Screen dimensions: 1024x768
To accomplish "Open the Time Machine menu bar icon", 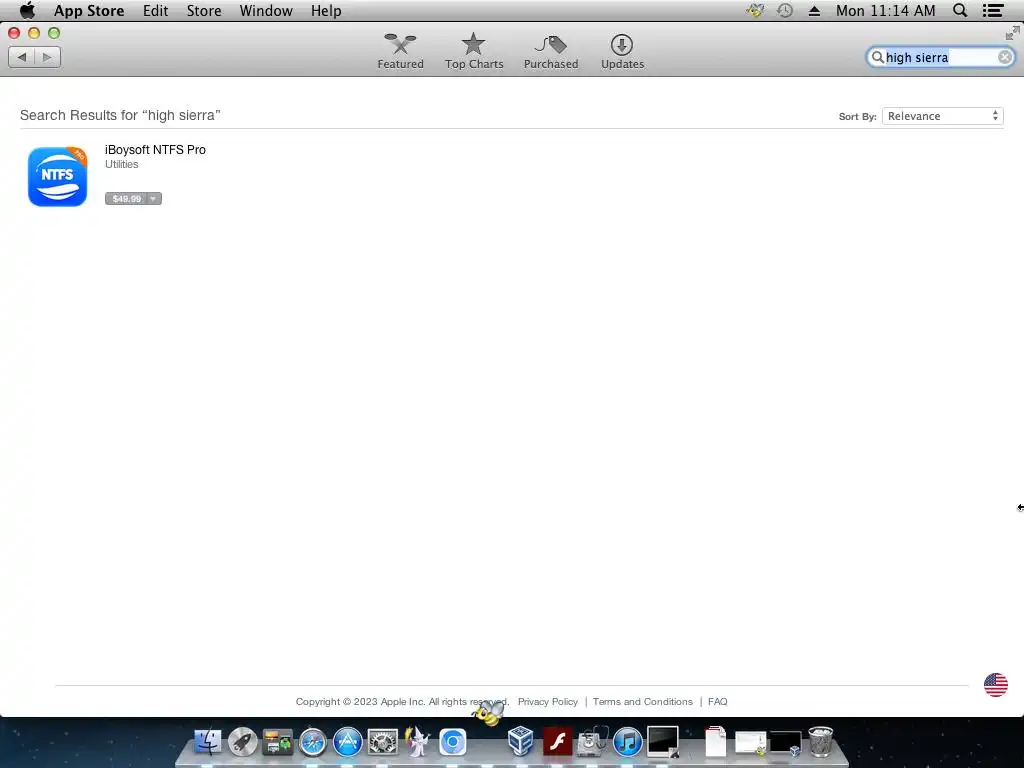I will (x=785, y=10).
